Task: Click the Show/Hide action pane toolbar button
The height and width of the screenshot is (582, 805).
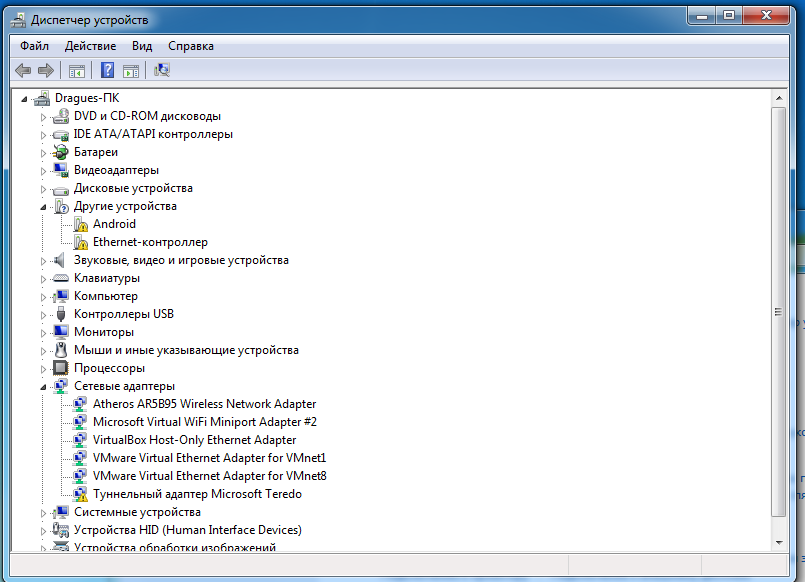Action: pos(131,71)
